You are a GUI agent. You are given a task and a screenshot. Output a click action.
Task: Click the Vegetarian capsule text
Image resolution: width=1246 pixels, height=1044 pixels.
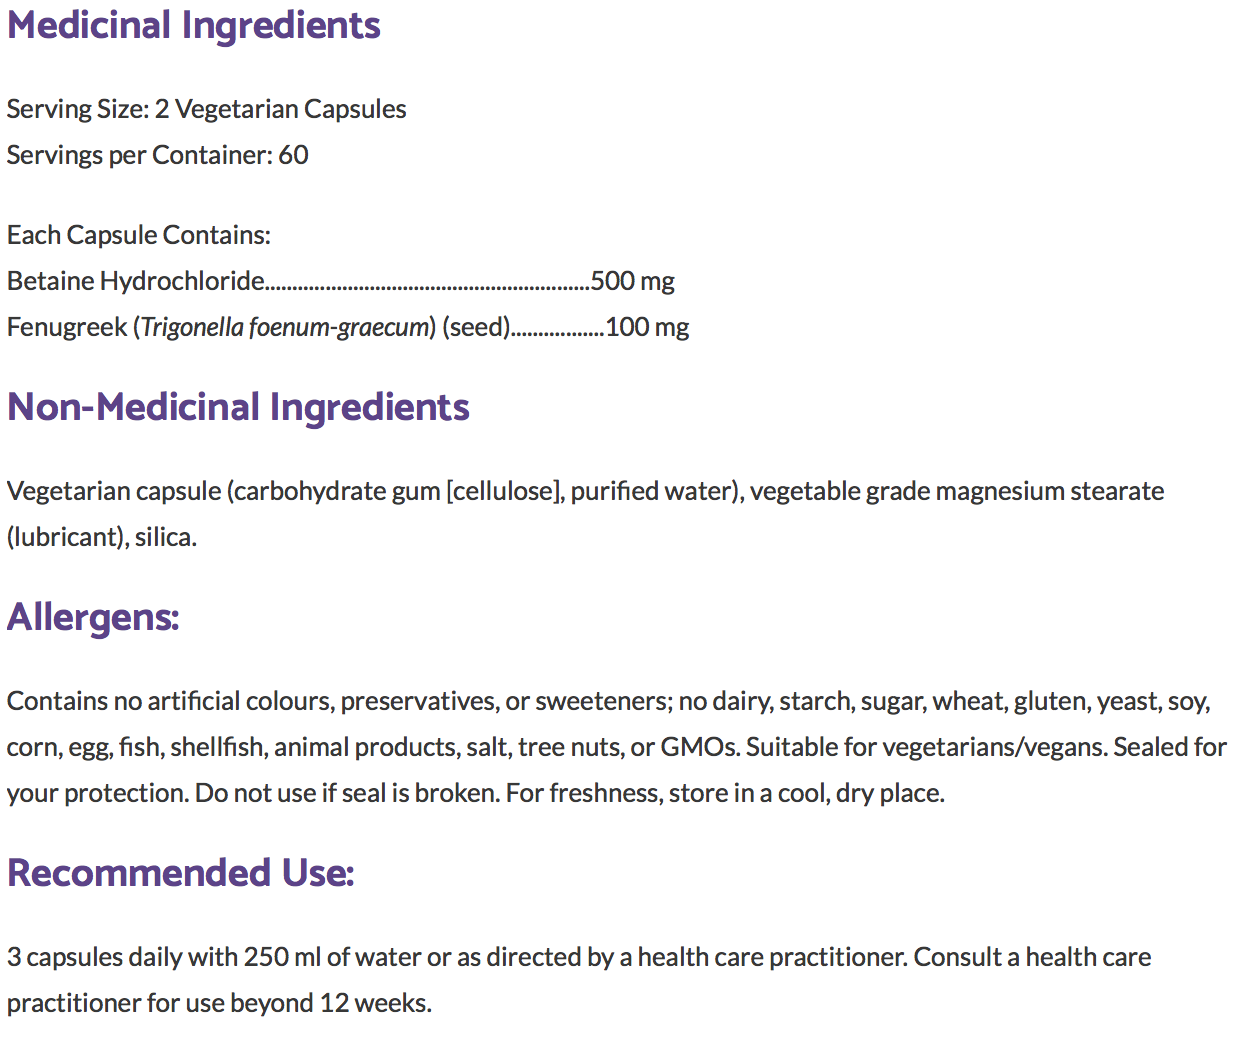[114, 491]
